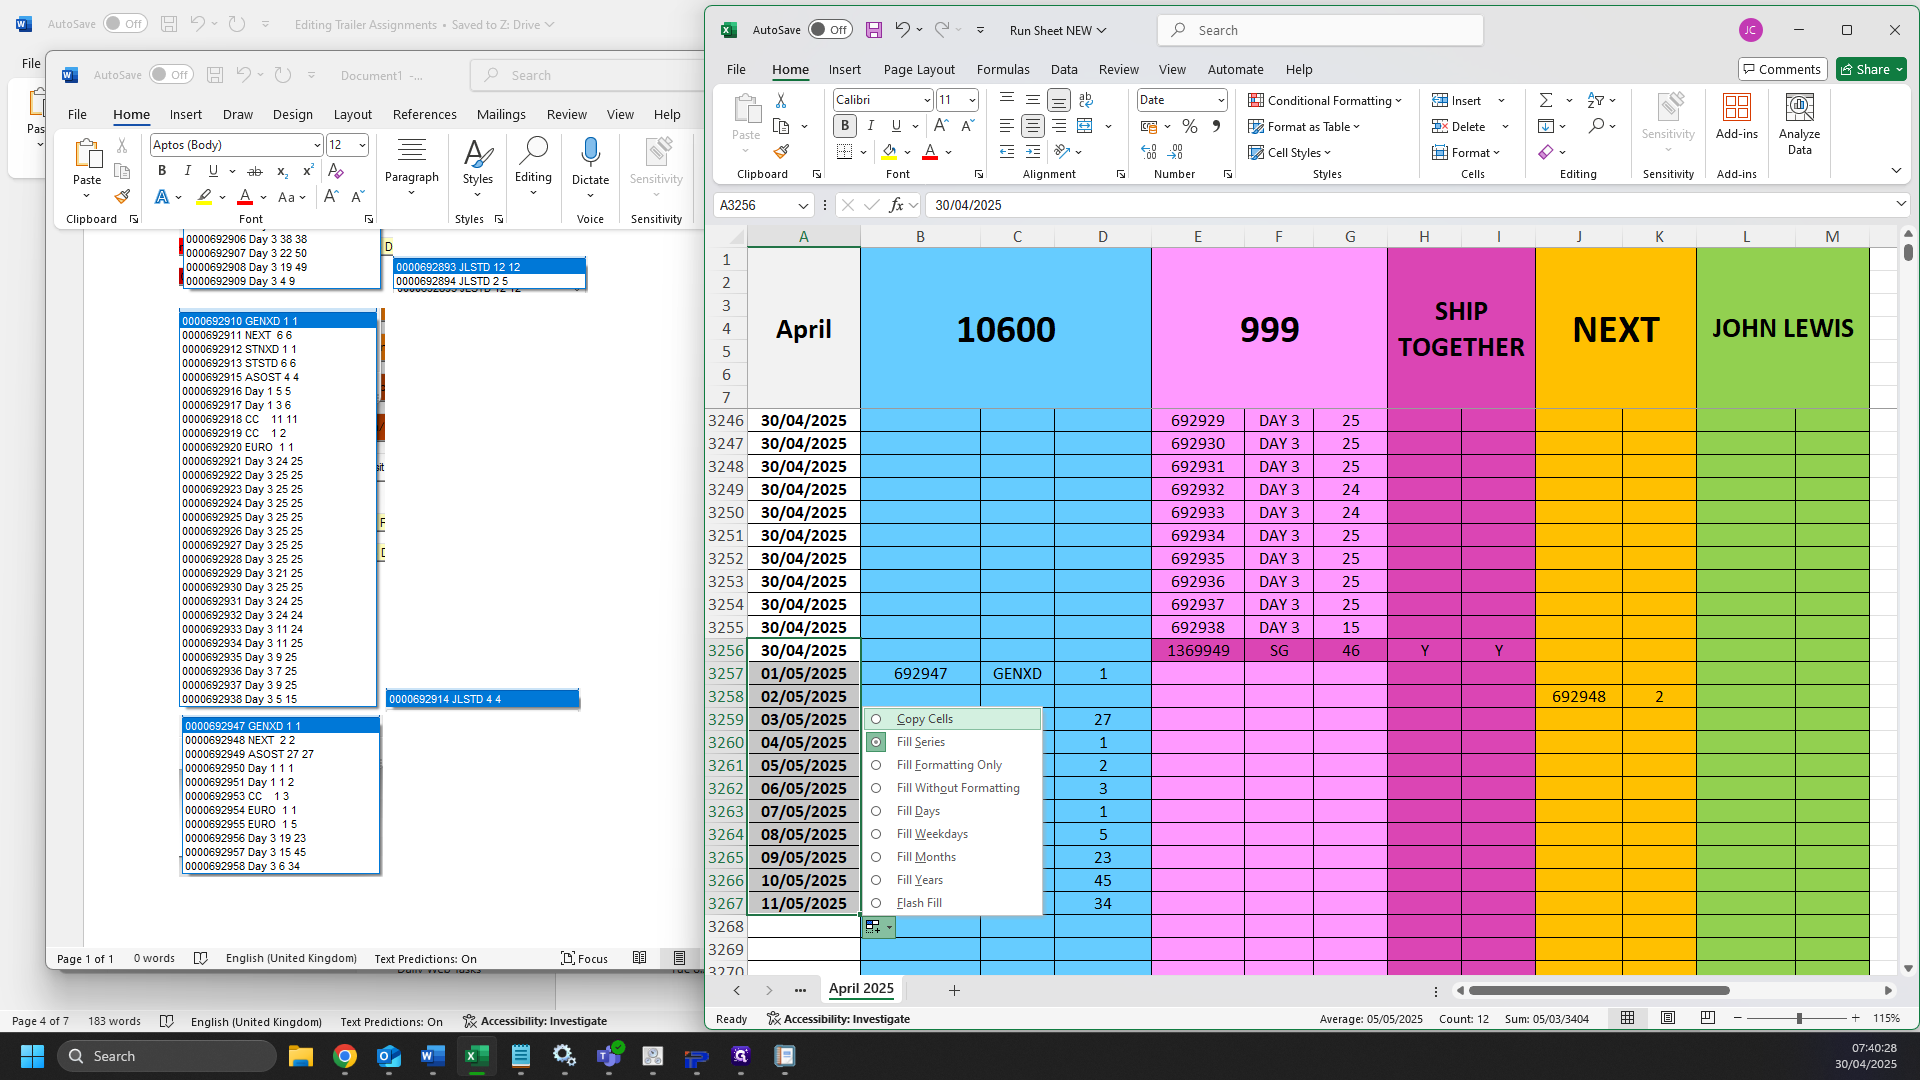Toggle Excel AutoSave switch
This screenshot has width=1920, height=1080.
[x=830, y=30]
